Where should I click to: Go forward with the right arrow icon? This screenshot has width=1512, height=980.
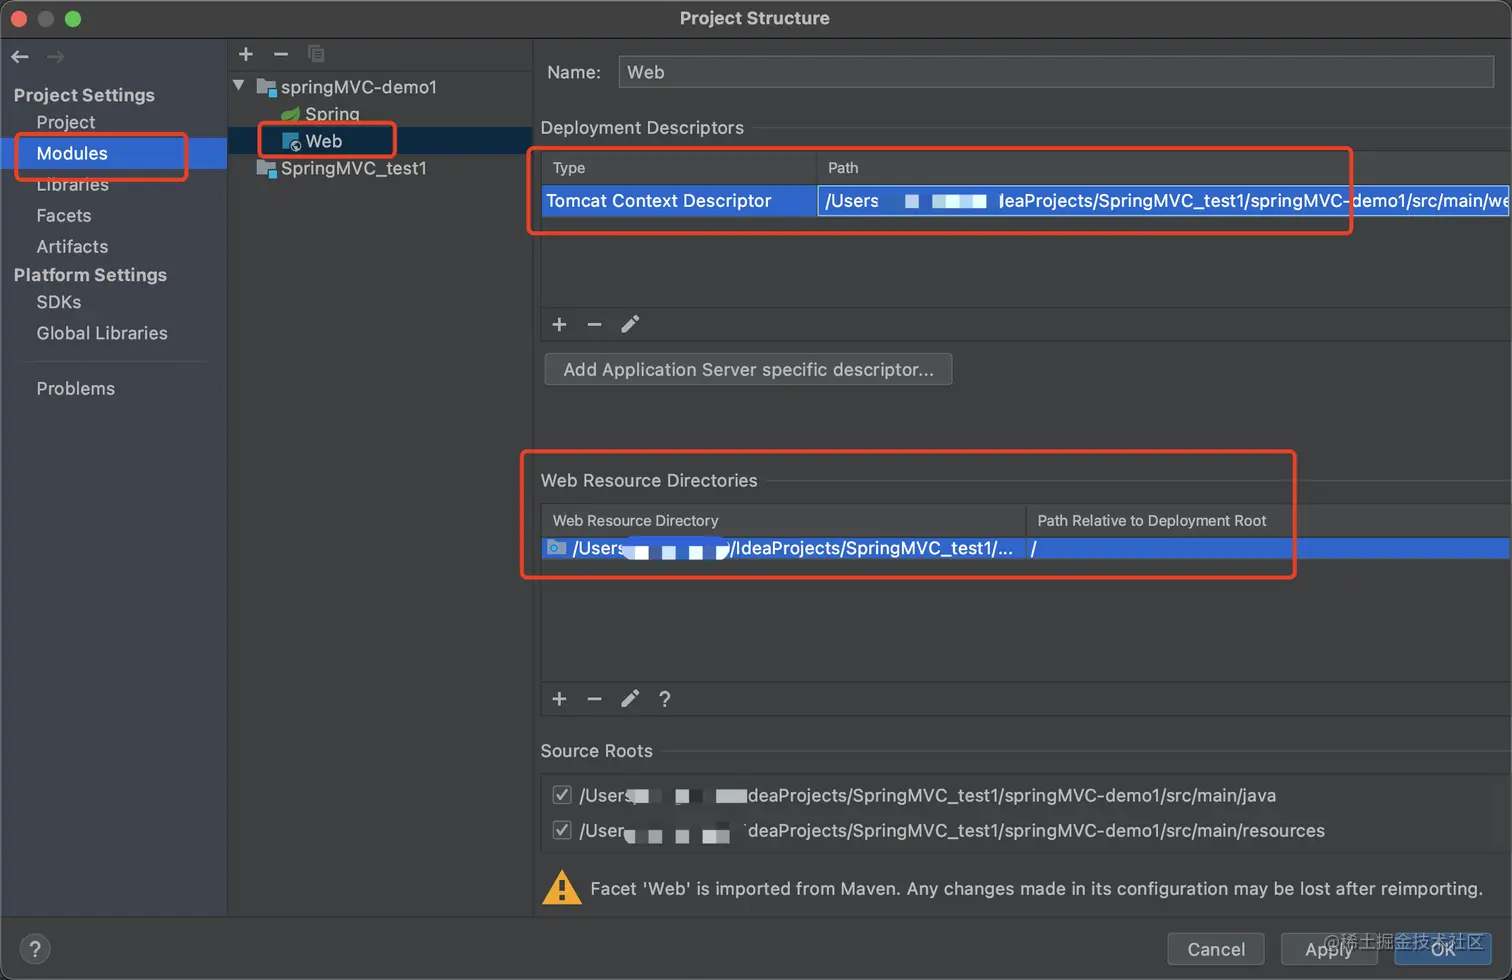pos(55,56)
